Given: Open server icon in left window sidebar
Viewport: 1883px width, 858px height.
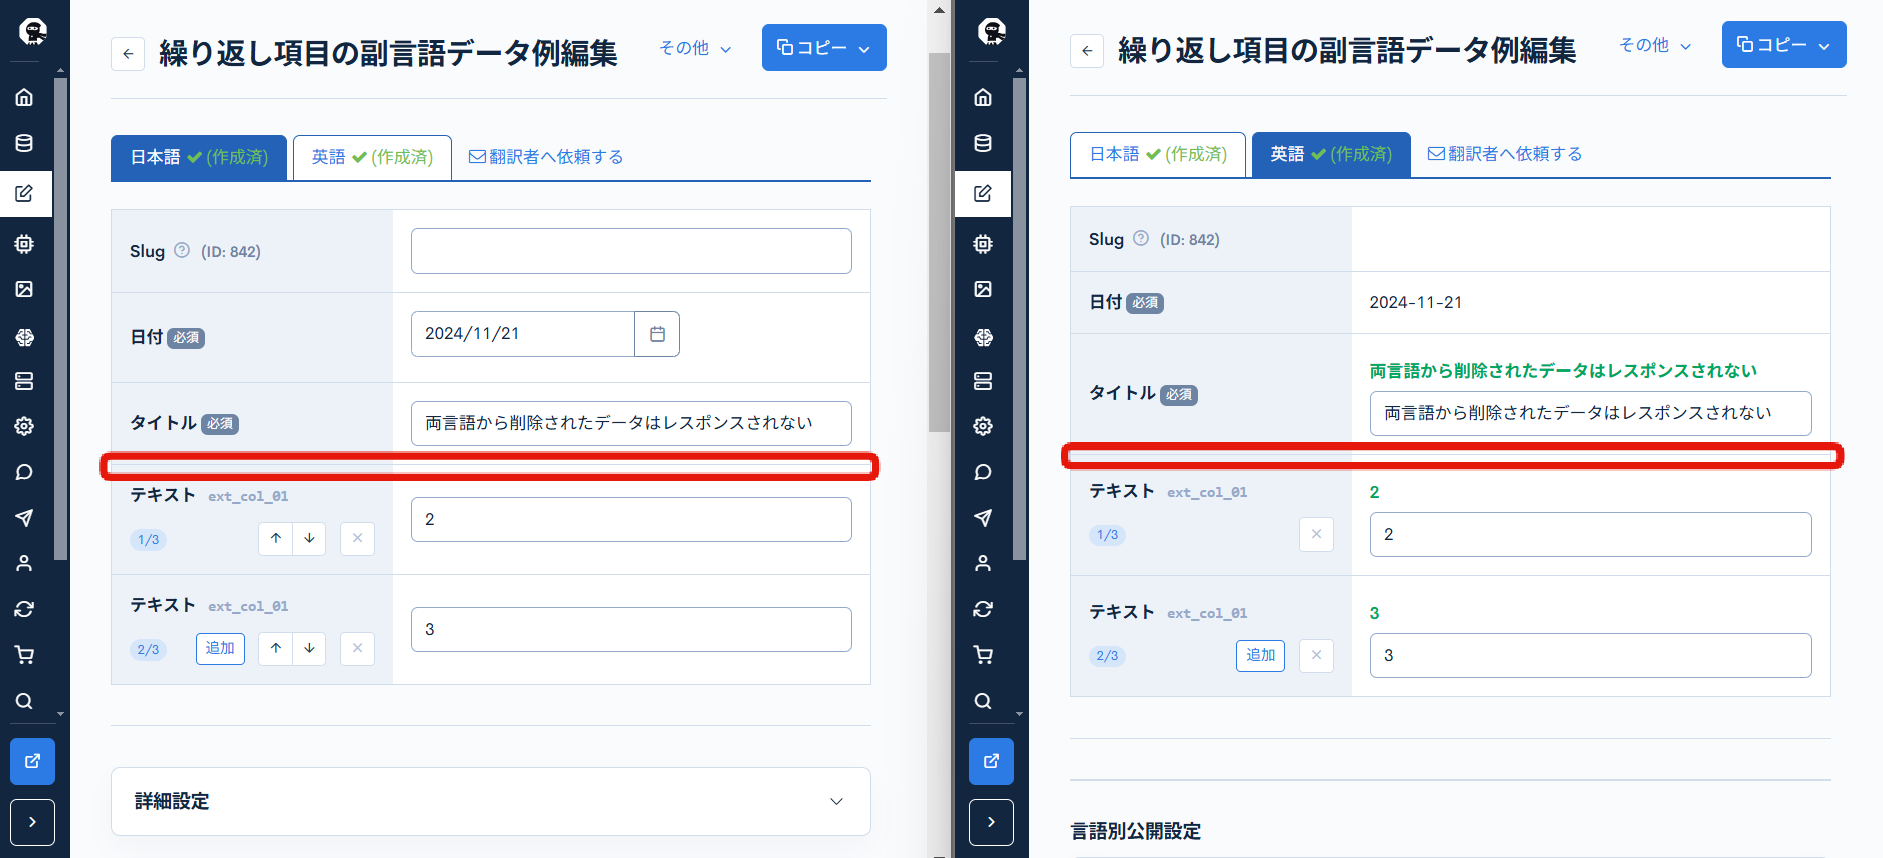Looking at the screenshot, I should [24, 381].
